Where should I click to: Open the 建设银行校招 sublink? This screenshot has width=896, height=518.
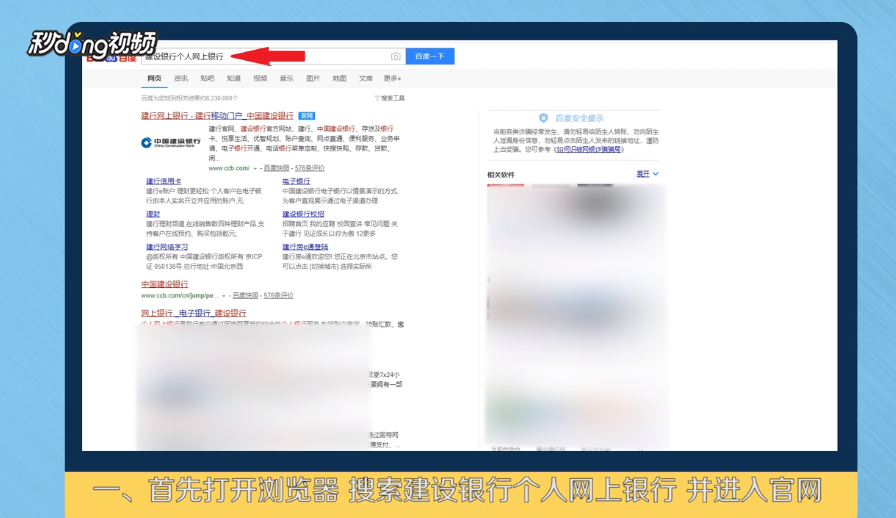[x=303, y=214]
